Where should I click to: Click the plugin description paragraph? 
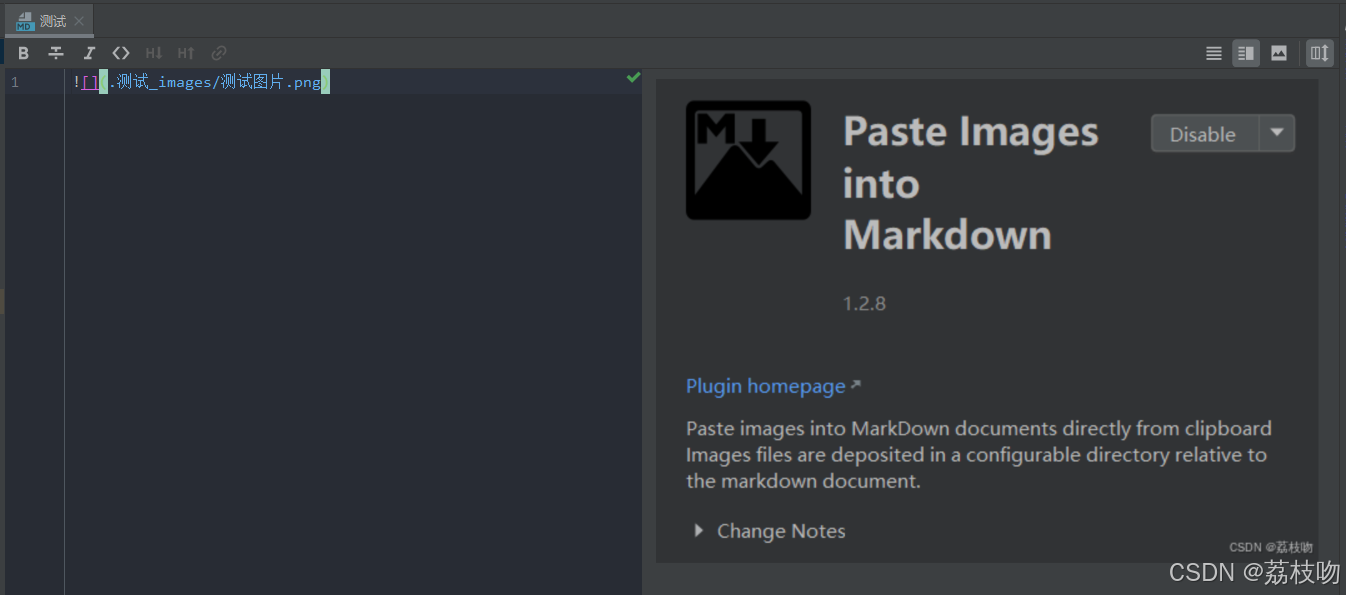pos(979,455)
